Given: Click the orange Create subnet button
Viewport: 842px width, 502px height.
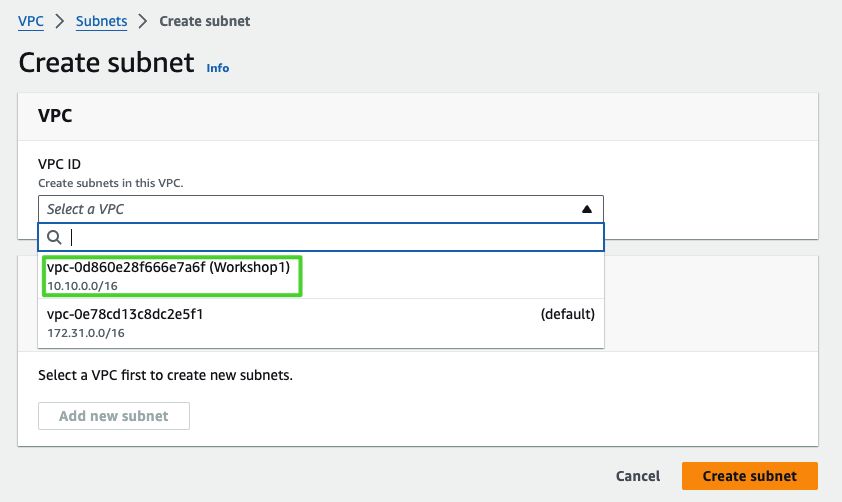Looking at the screenshot, I should (x=749, y=476).
